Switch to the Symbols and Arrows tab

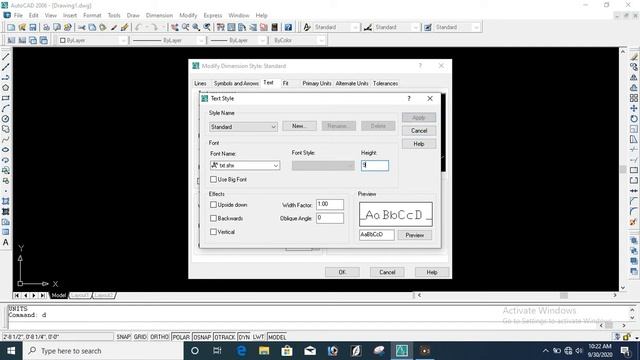tap(236, 83)
